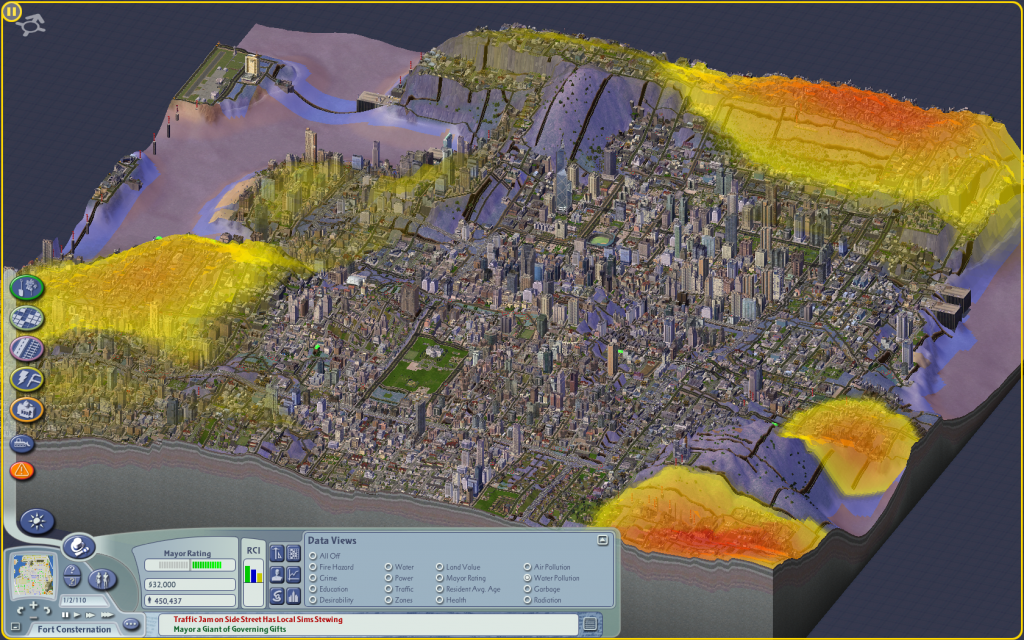The height and width of the screenshot is (640, 1024).
Task: Click the Fort Consternation city name tab
Action: tap(74, 630)
